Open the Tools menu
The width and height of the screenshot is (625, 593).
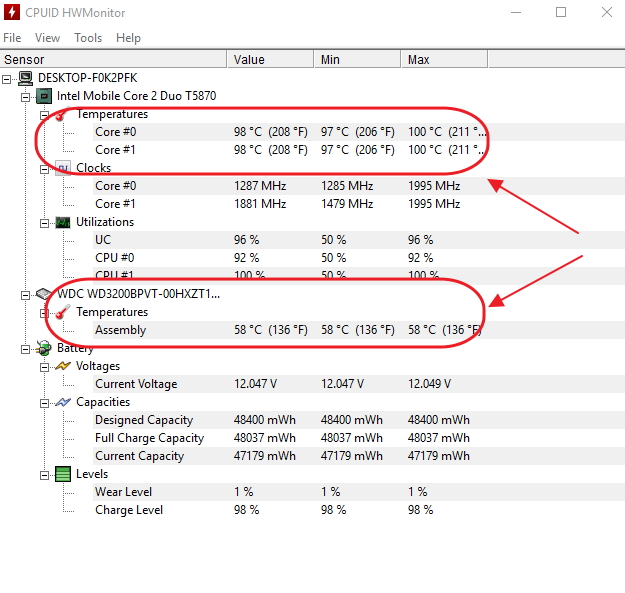[x=88, y=38]
